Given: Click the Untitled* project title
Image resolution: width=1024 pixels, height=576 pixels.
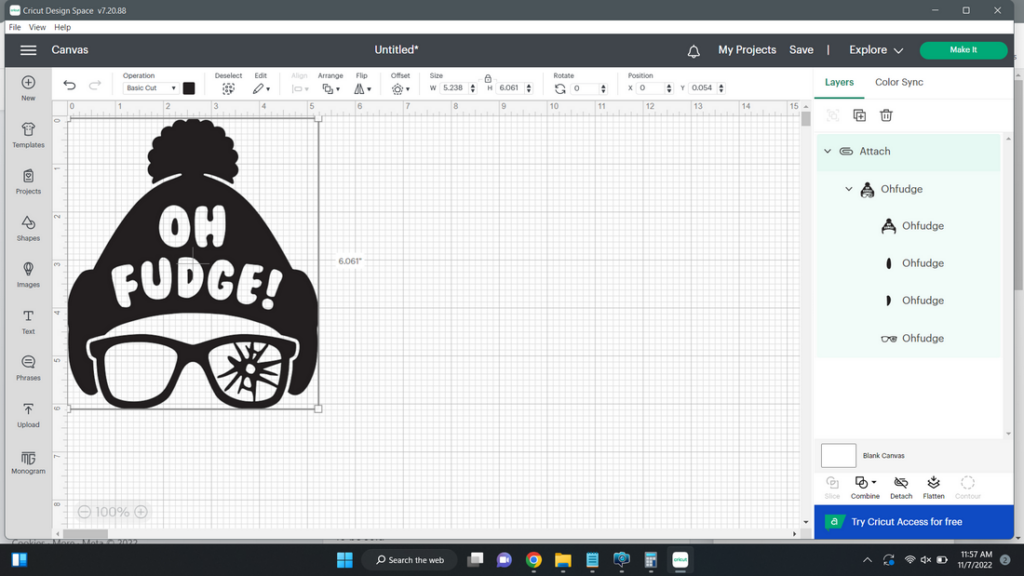Looking at the screenshot, I should coord(396,50).
